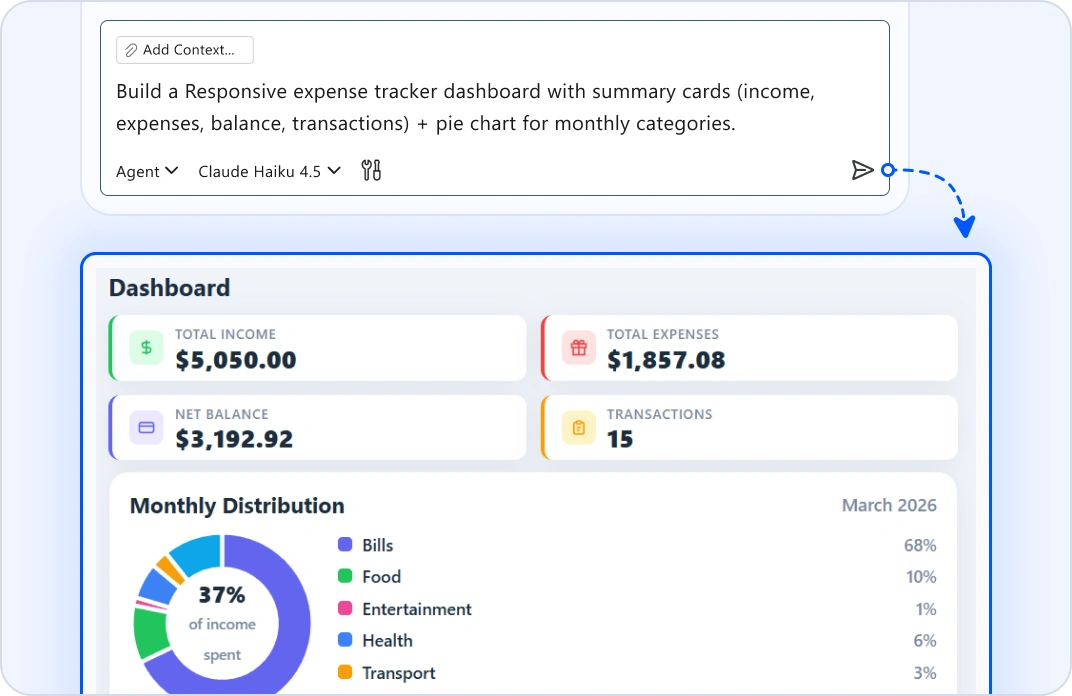Screen dimensions: 1072x696
Task: Select the $3,192.92 net balance value
Action: [234, 439]
